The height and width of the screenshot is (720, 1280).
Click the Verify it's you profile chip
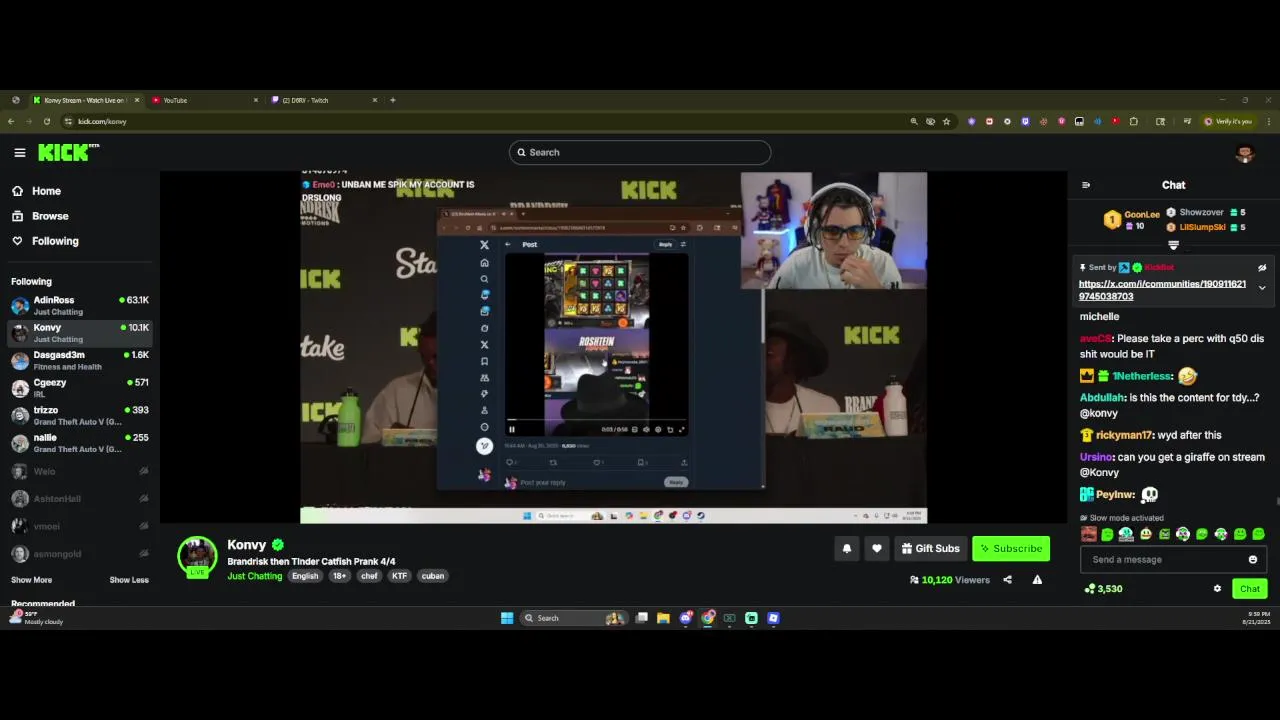coord(1228,121)
